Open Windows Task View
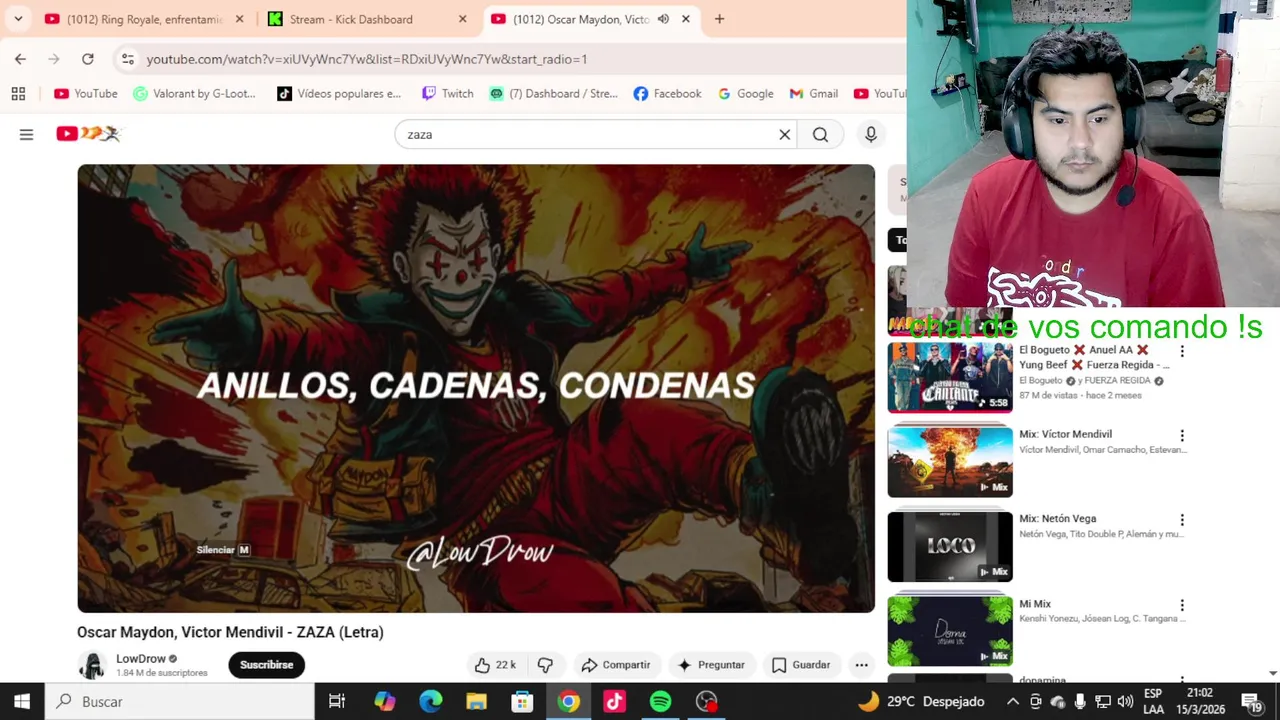1280x720 pixels. [x=337, y=701]
